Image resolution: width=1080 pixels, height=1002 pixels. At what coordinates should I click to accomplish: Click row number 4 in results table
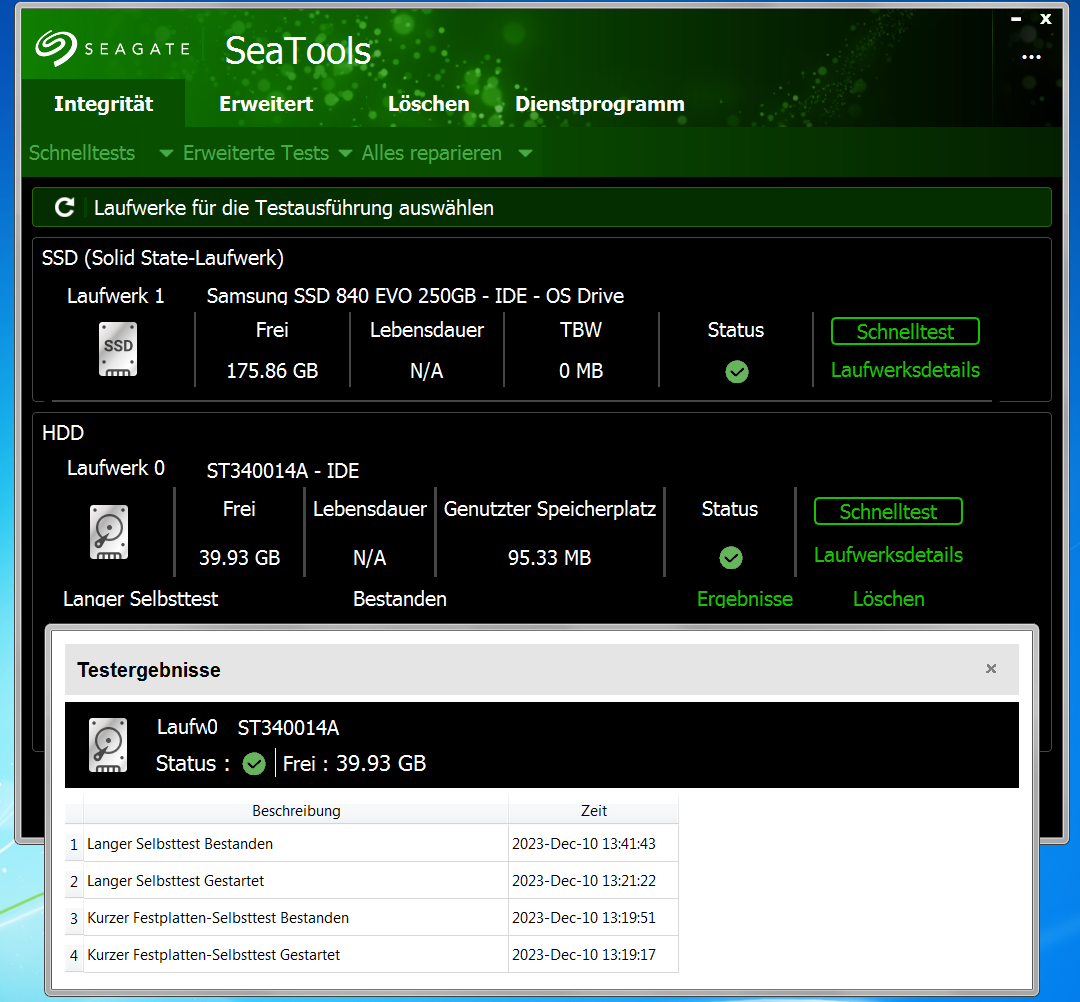pyautogui.click(x=74, y=955)
